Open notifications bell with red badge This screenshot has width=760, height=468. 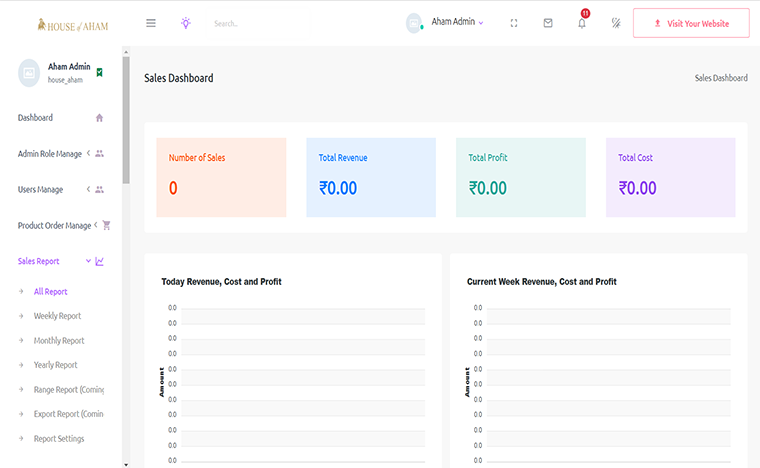click(582, 22)
